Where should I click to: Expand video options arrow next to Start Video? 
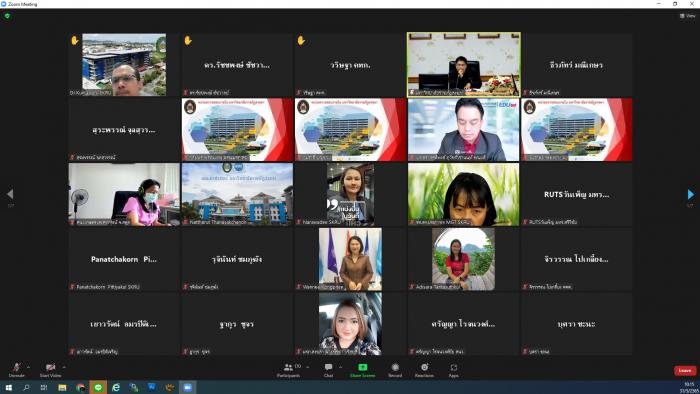coord(64,367)
